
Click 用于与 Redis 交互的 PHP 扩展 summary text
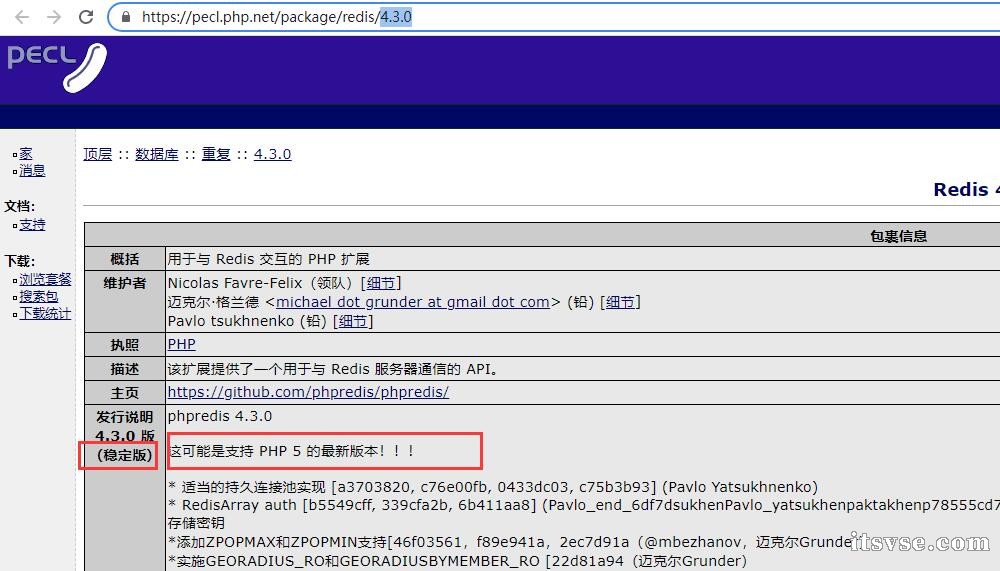(x=268, y=259)
